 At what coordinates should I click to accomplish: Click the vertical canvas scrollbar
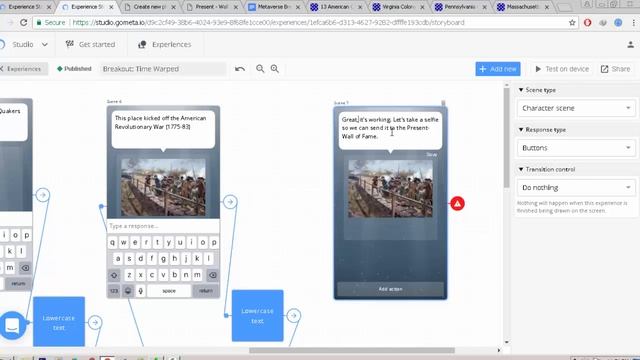[x=507, y=137]
